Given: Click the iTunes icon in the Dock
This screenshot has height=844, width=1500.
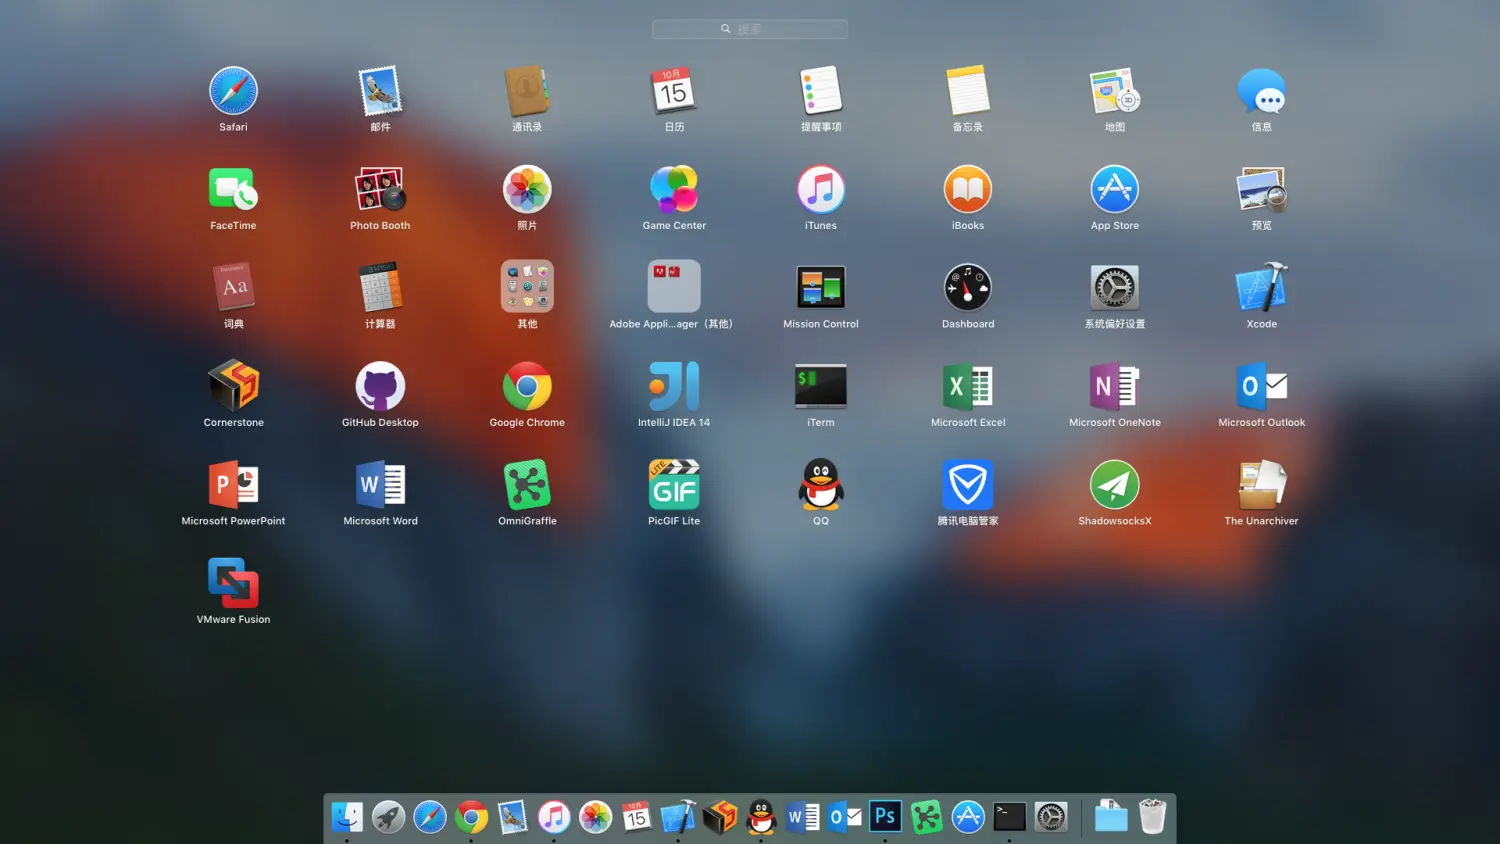Looking at the screenshot, I should (554, 817).
